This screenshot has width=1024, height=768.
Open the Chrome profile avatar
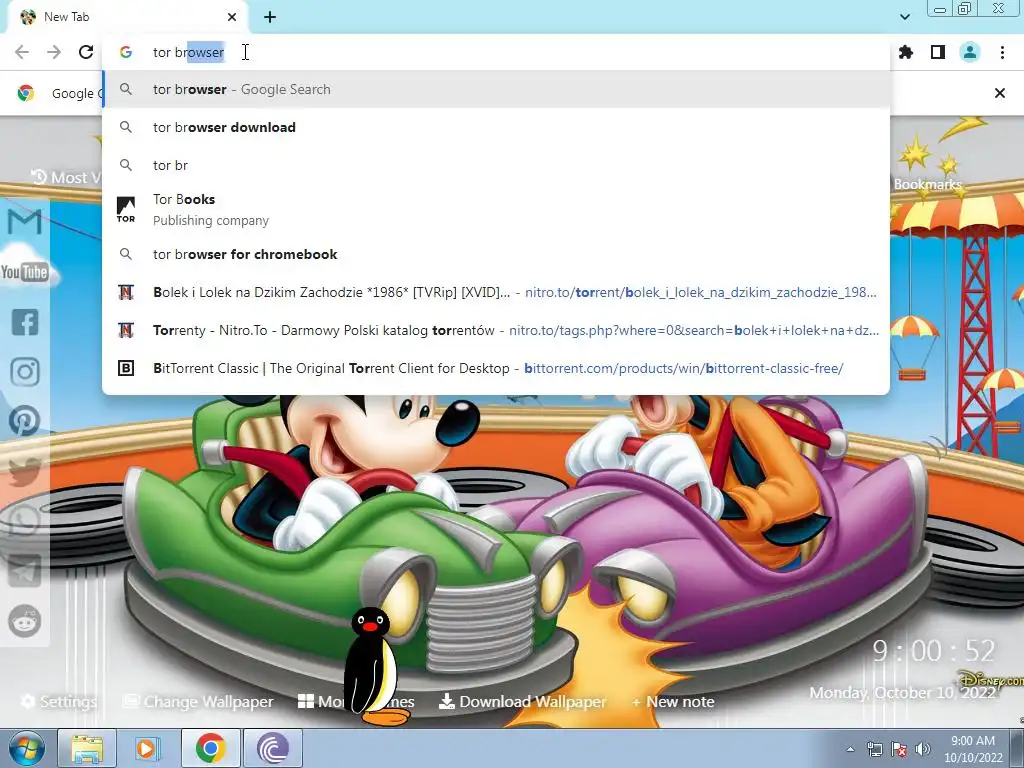970,52
